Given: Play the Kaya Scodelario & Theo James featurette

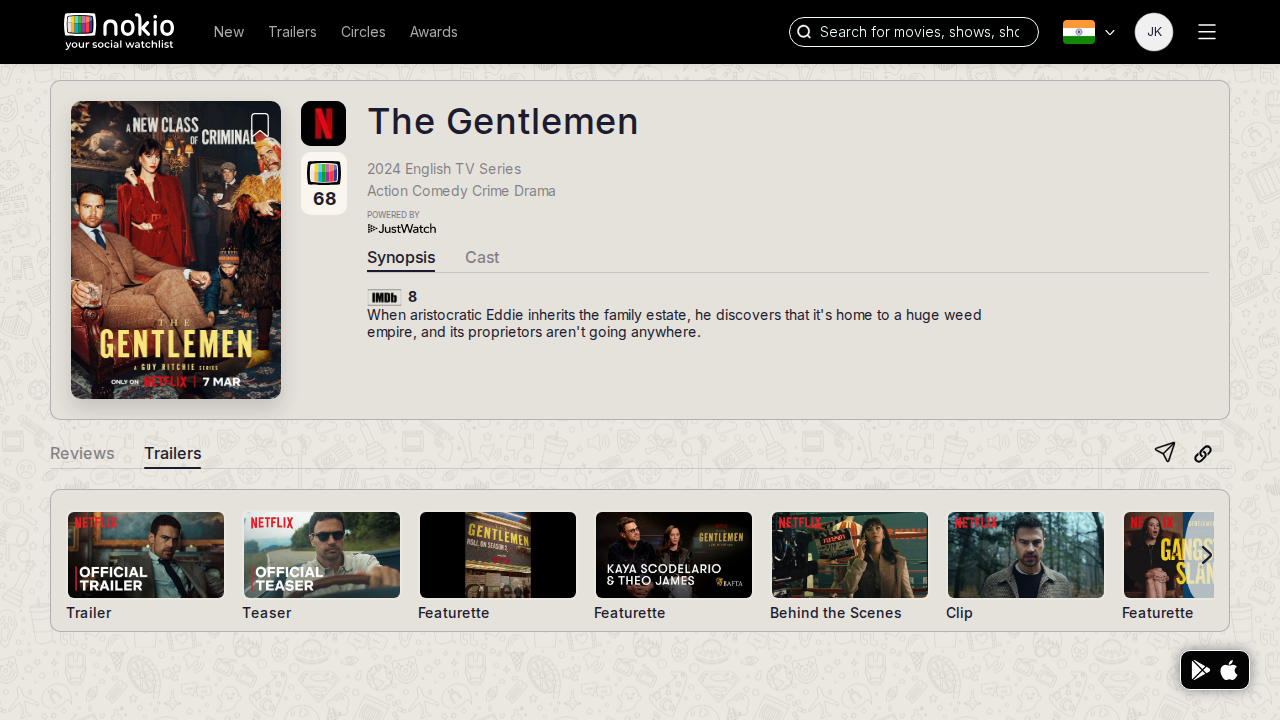Looking at the screenshot, I should tap(674, 555).
